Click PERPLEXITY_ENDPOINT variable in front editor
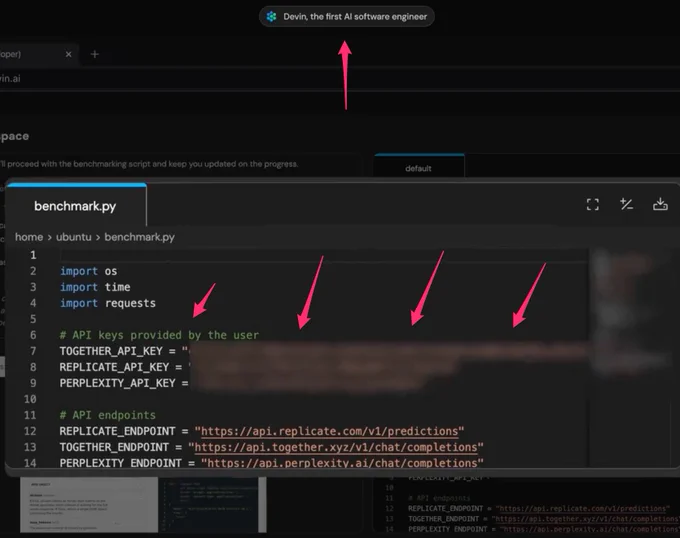The image size is (680, 538). [x=121, y=463]
